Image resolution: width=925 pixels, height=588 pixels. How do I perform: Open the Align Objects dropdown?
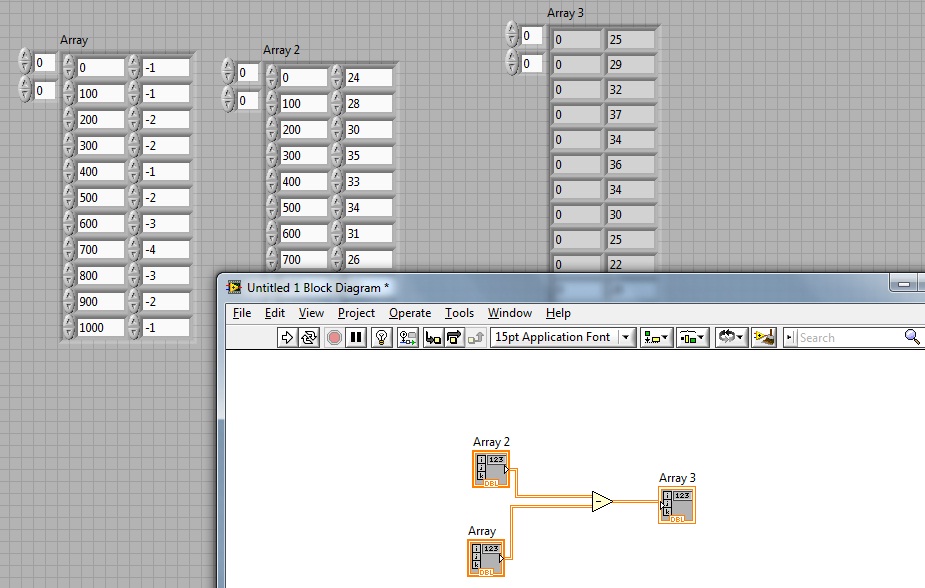tap(656, 337)
